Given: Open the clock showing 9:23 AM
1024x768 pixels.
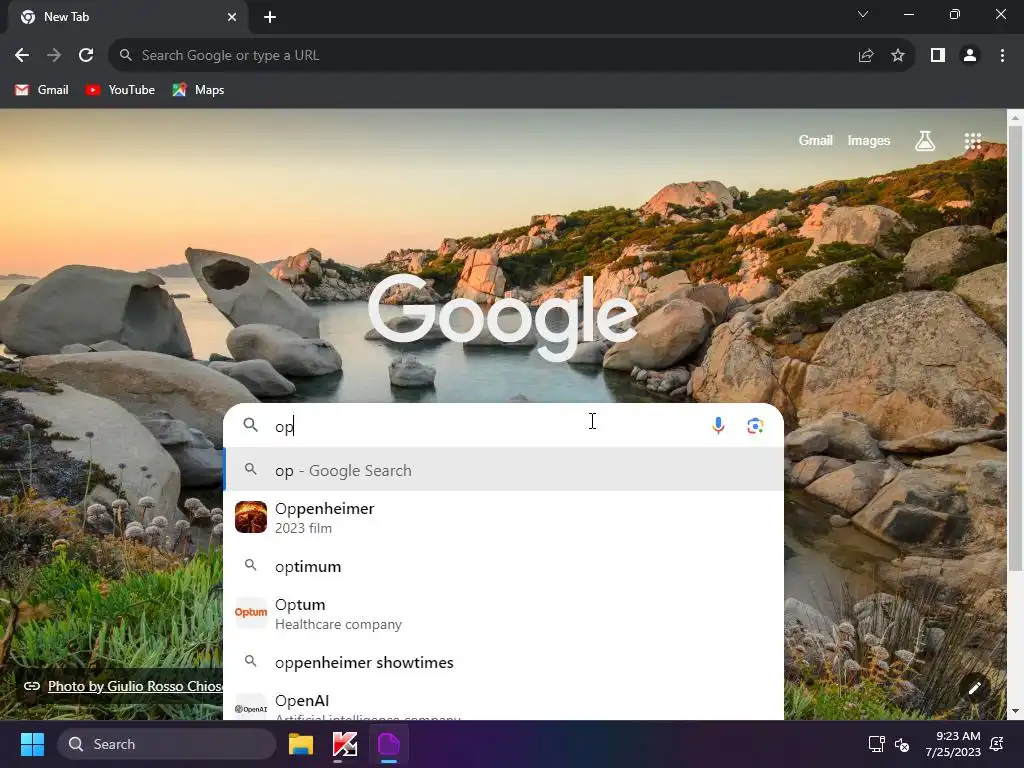Looking at the screenshot, I should (x=953, y=744).
